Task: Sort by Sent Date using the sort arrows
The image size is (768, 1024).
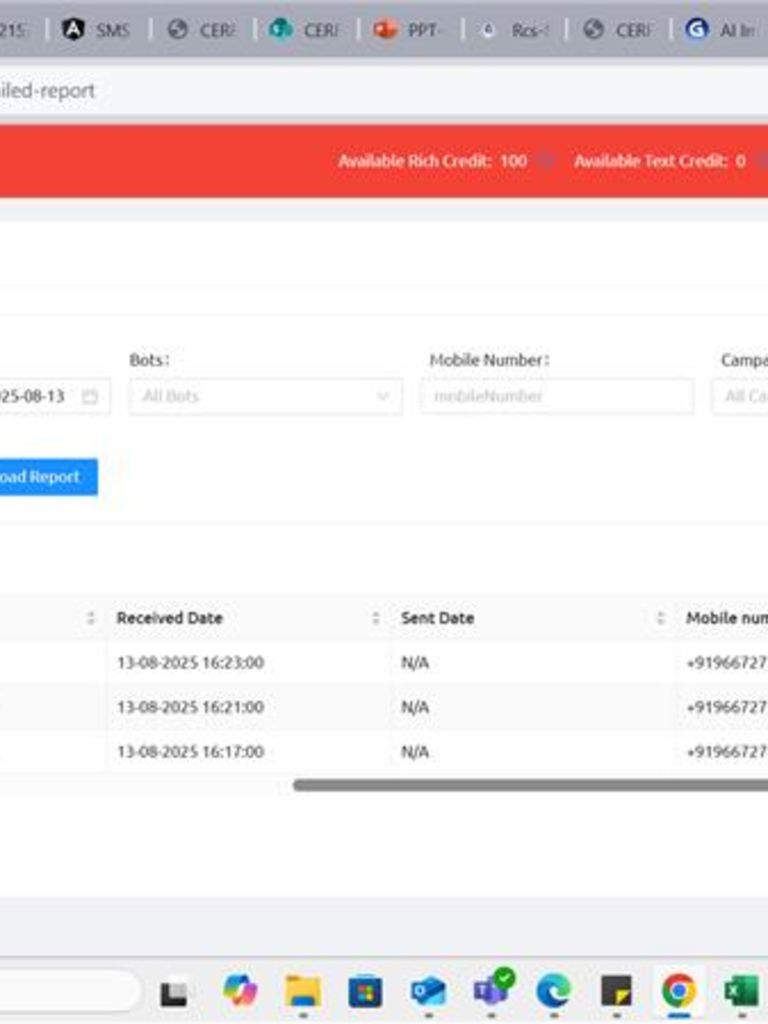Action: coord(660,618)
